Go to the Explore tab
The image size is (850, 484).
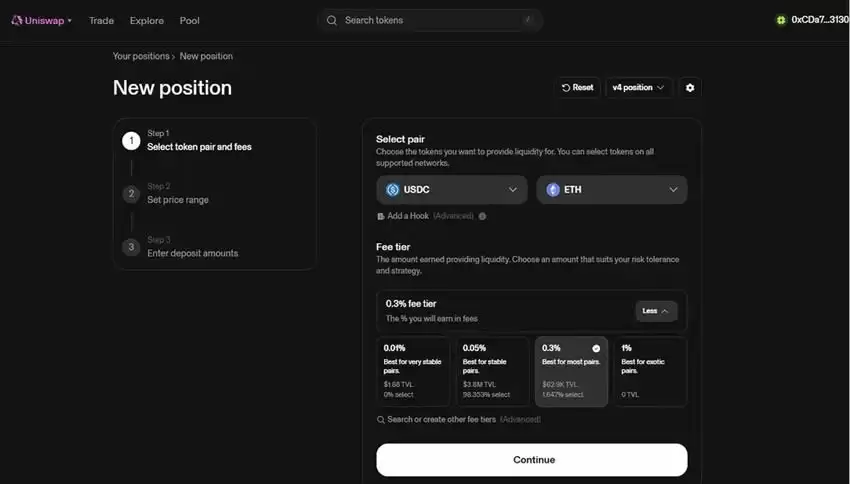(146, 20)
